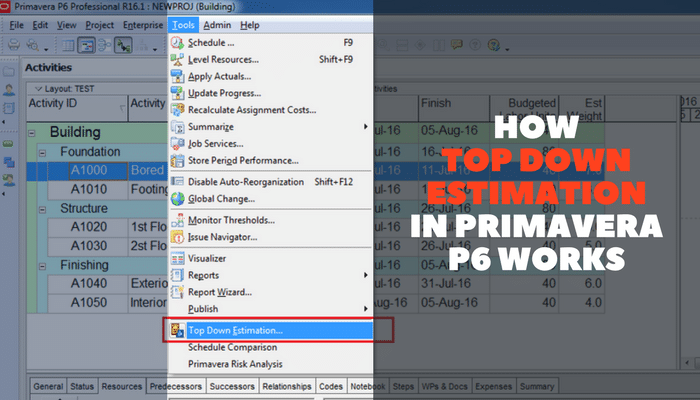
Task: Click the Trace Logic toolbar icon
Action: 123,45
